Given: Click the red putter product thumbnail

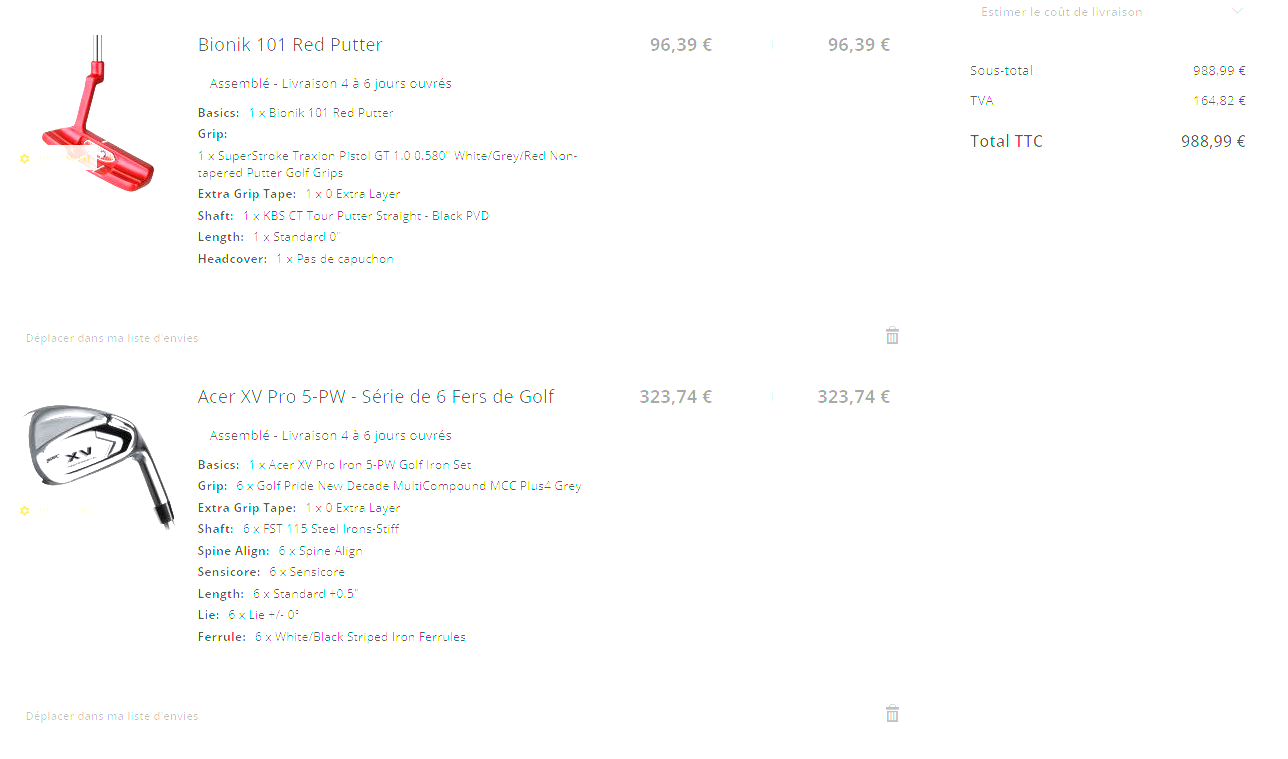Looking at the screenshot, I should 98,115.
